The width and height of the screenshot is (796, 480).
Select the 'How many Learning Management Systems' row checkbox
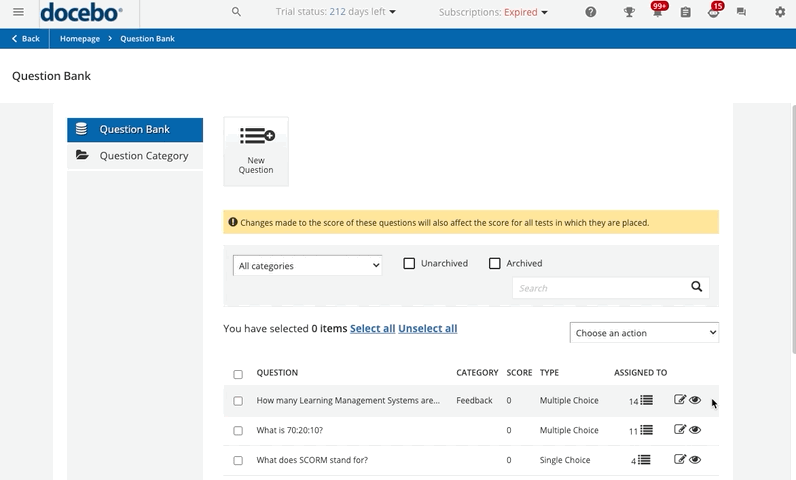click(x=238, y=401)
